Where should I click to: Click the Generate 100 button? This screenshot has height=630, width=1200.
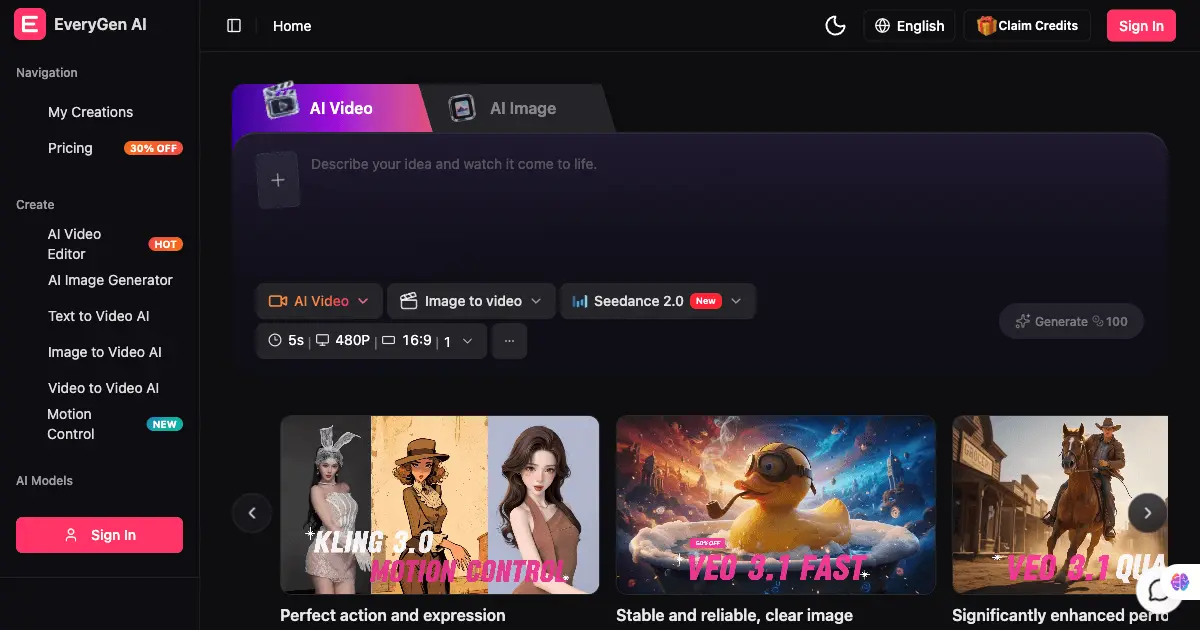tap(1071, 321)
